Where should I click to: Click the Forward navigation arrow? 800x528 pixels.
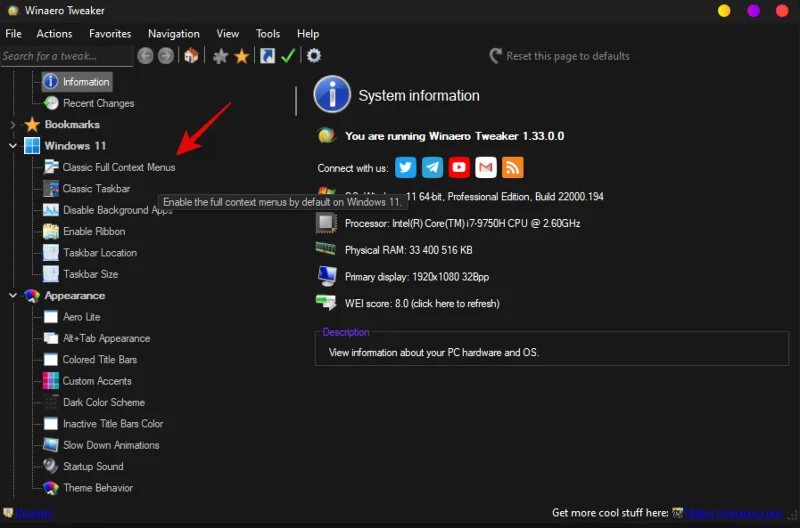click(165, 56)
